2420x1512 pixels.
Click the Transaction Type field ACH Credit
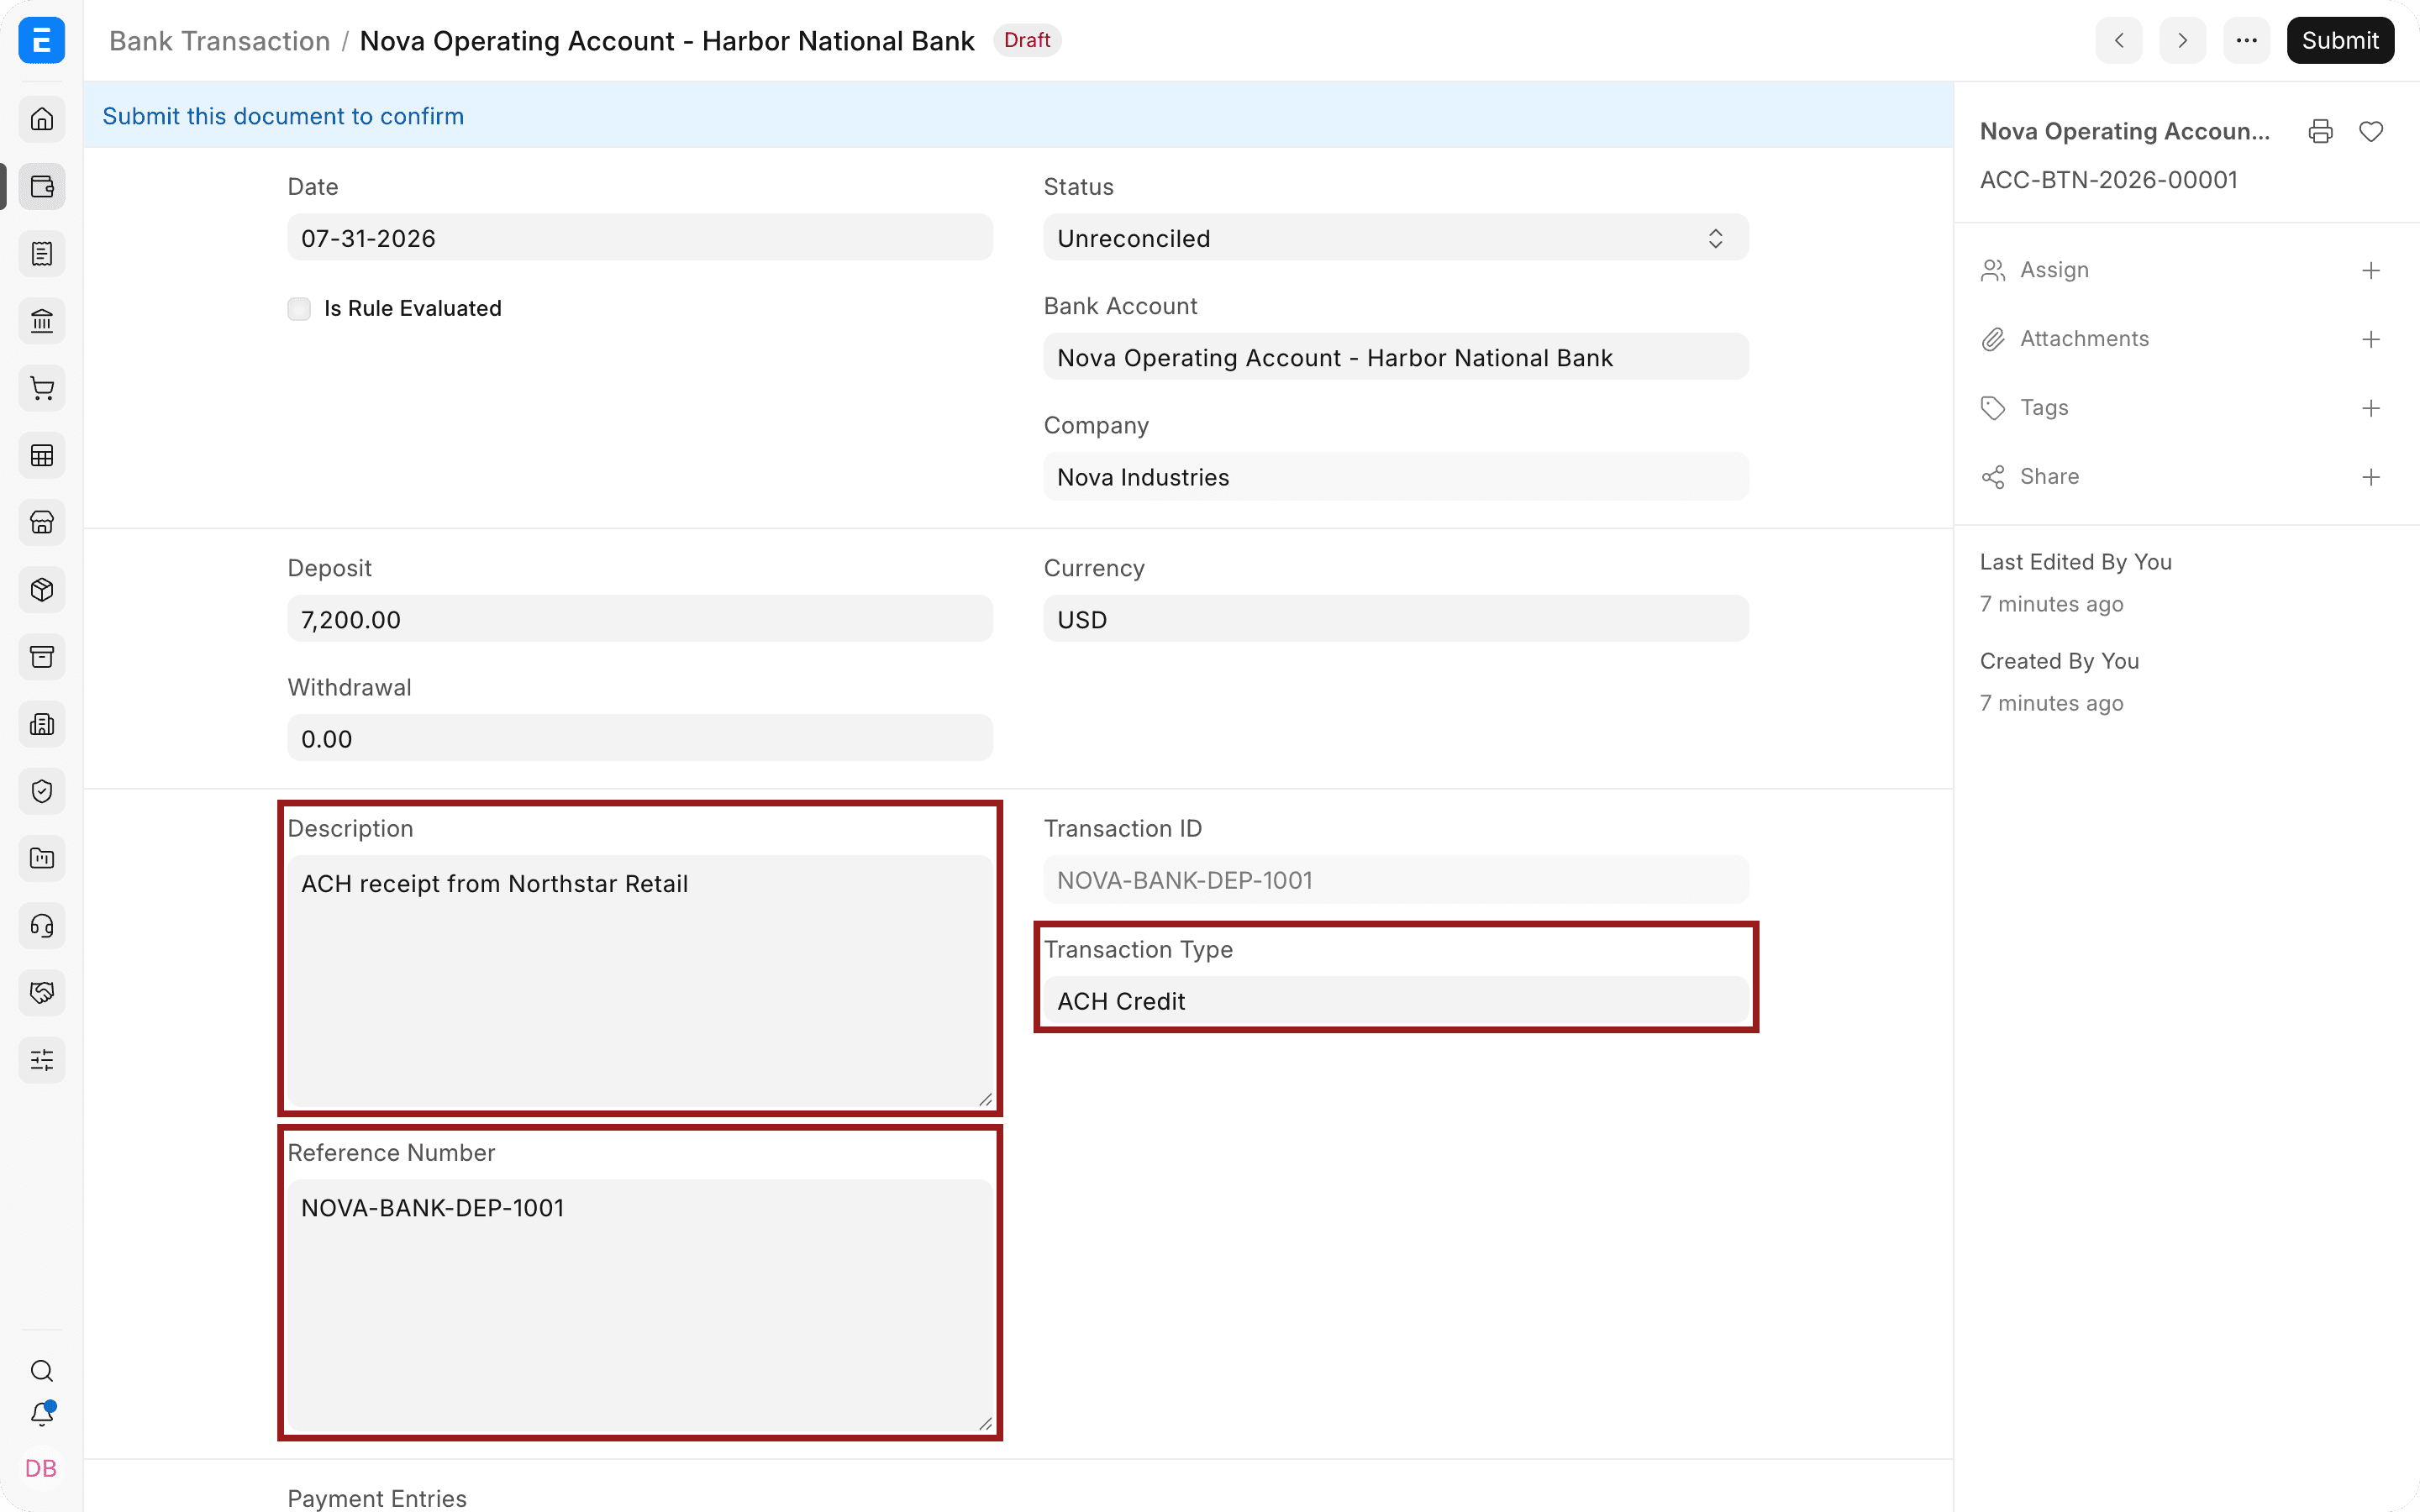(1396, 1000)
